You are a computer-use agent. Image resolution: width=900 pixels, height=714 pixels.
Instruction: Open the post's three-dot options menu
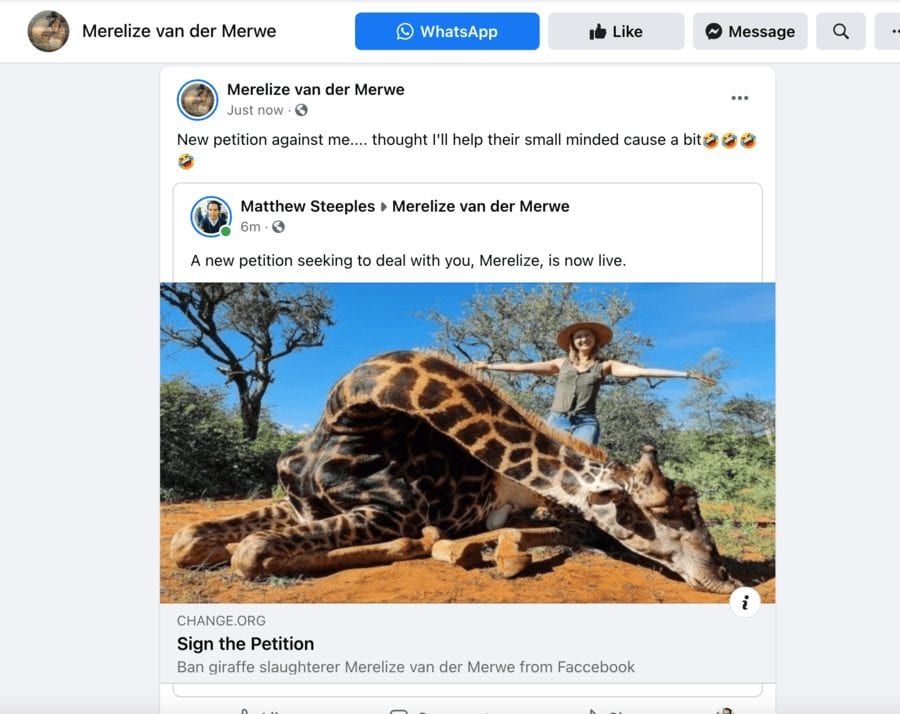[x=740, y=98]
